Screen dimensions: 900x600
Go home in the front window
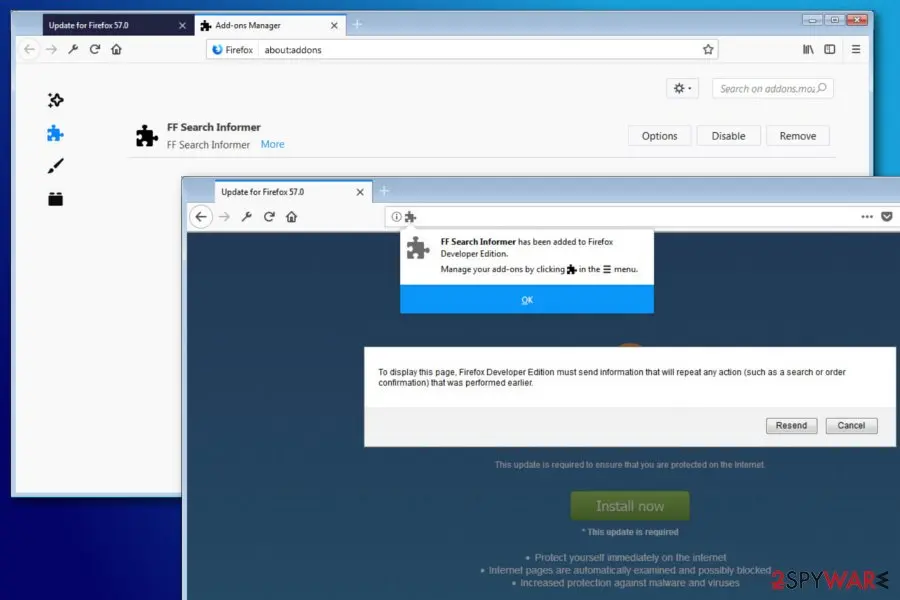(x=292, y=216)
